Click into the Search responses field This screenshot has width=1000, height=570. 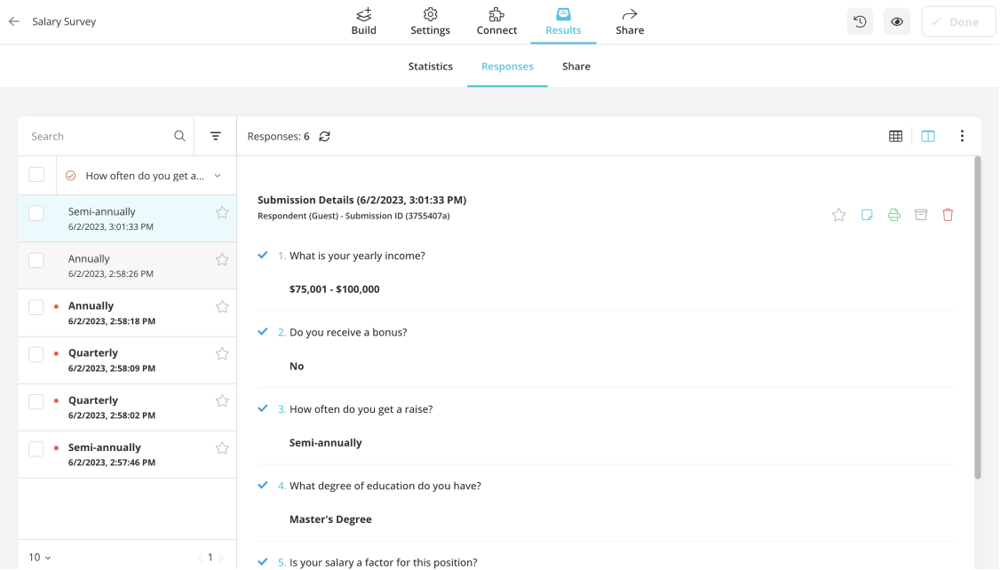(x=98, y=137)
